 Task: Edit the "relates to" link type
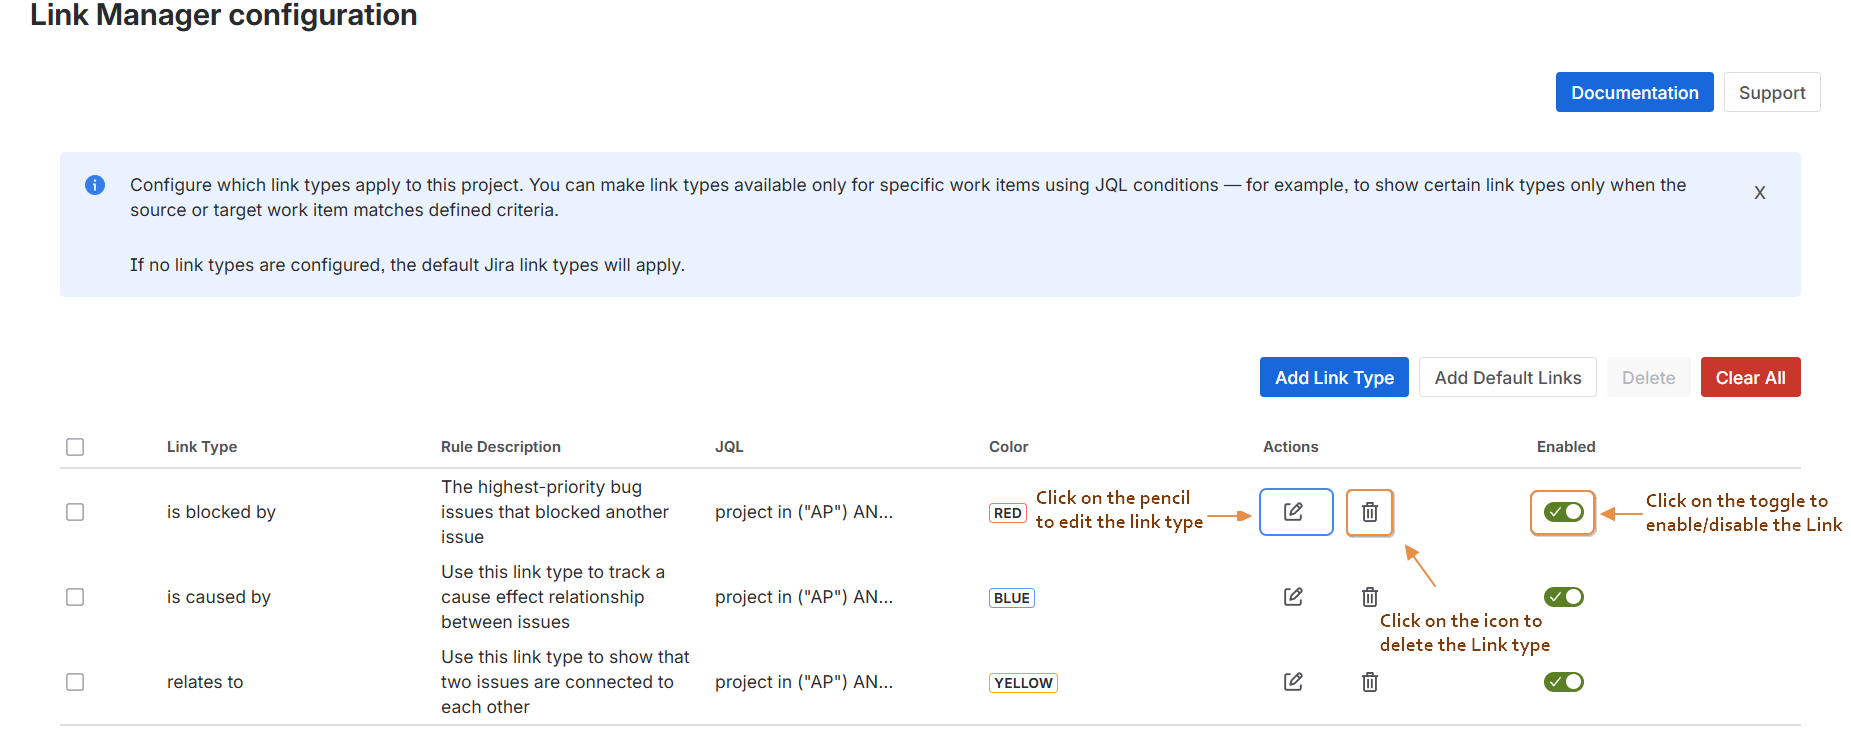[1292, 681]
